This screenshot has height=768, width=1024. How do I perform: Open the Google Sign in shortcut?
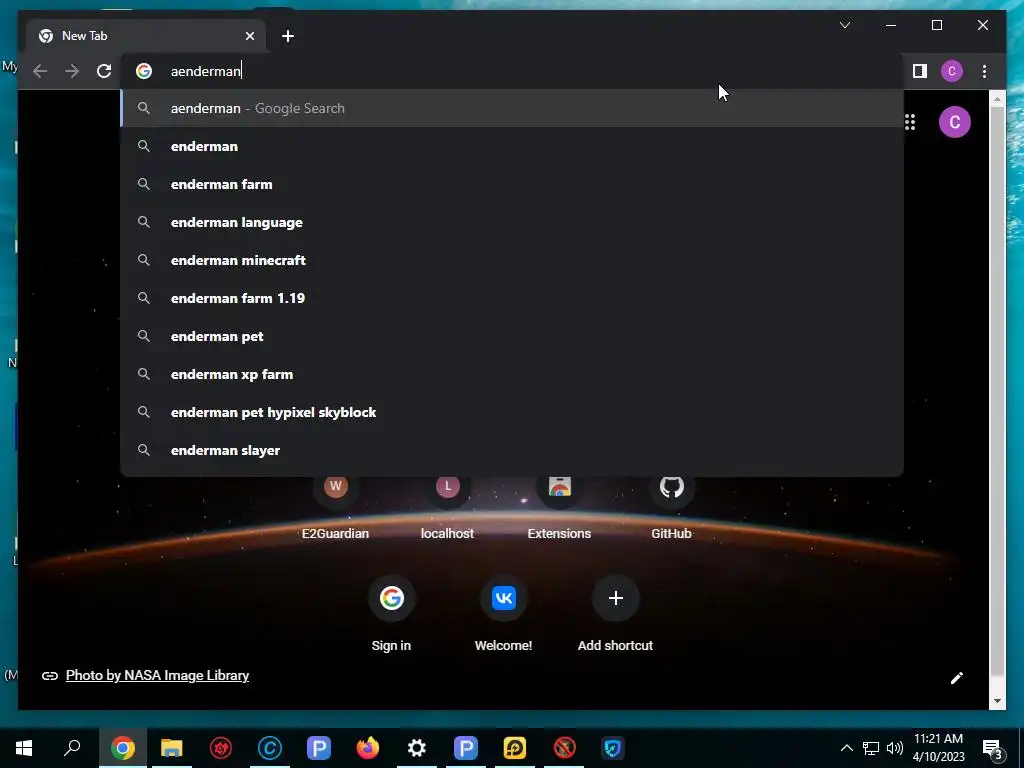(x=391, y=614)
